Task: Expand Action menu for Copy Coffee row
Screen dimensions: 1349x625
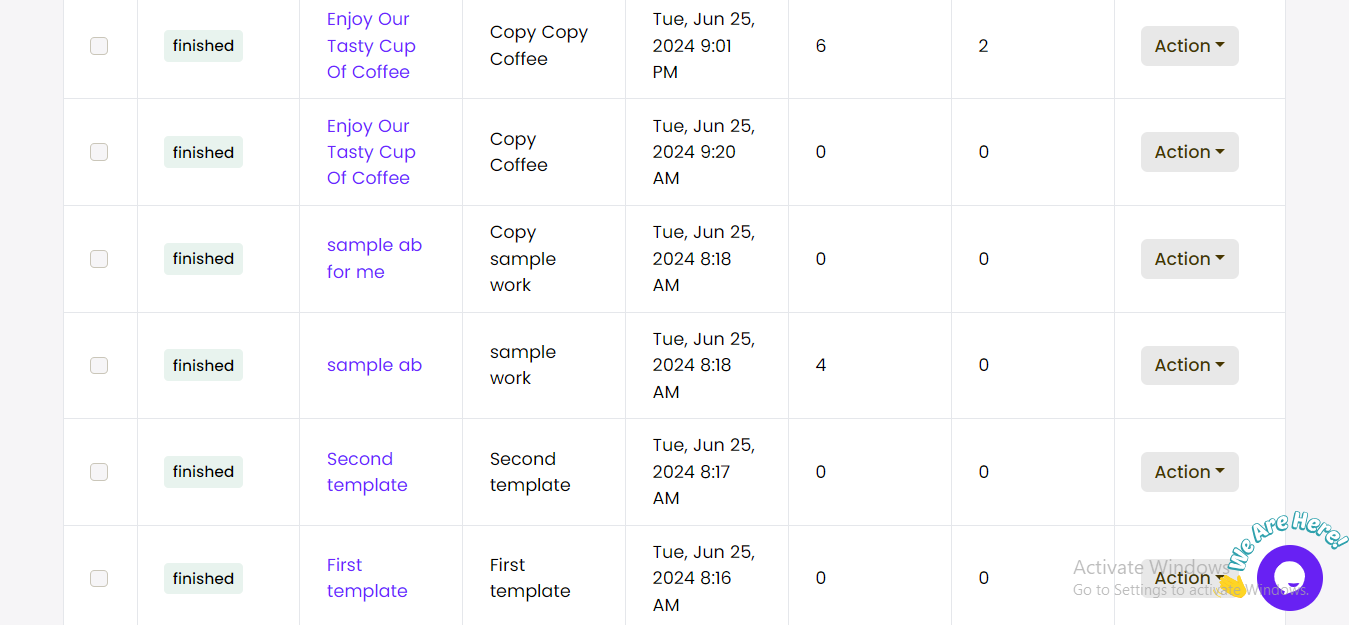Action: [1189, 152]
